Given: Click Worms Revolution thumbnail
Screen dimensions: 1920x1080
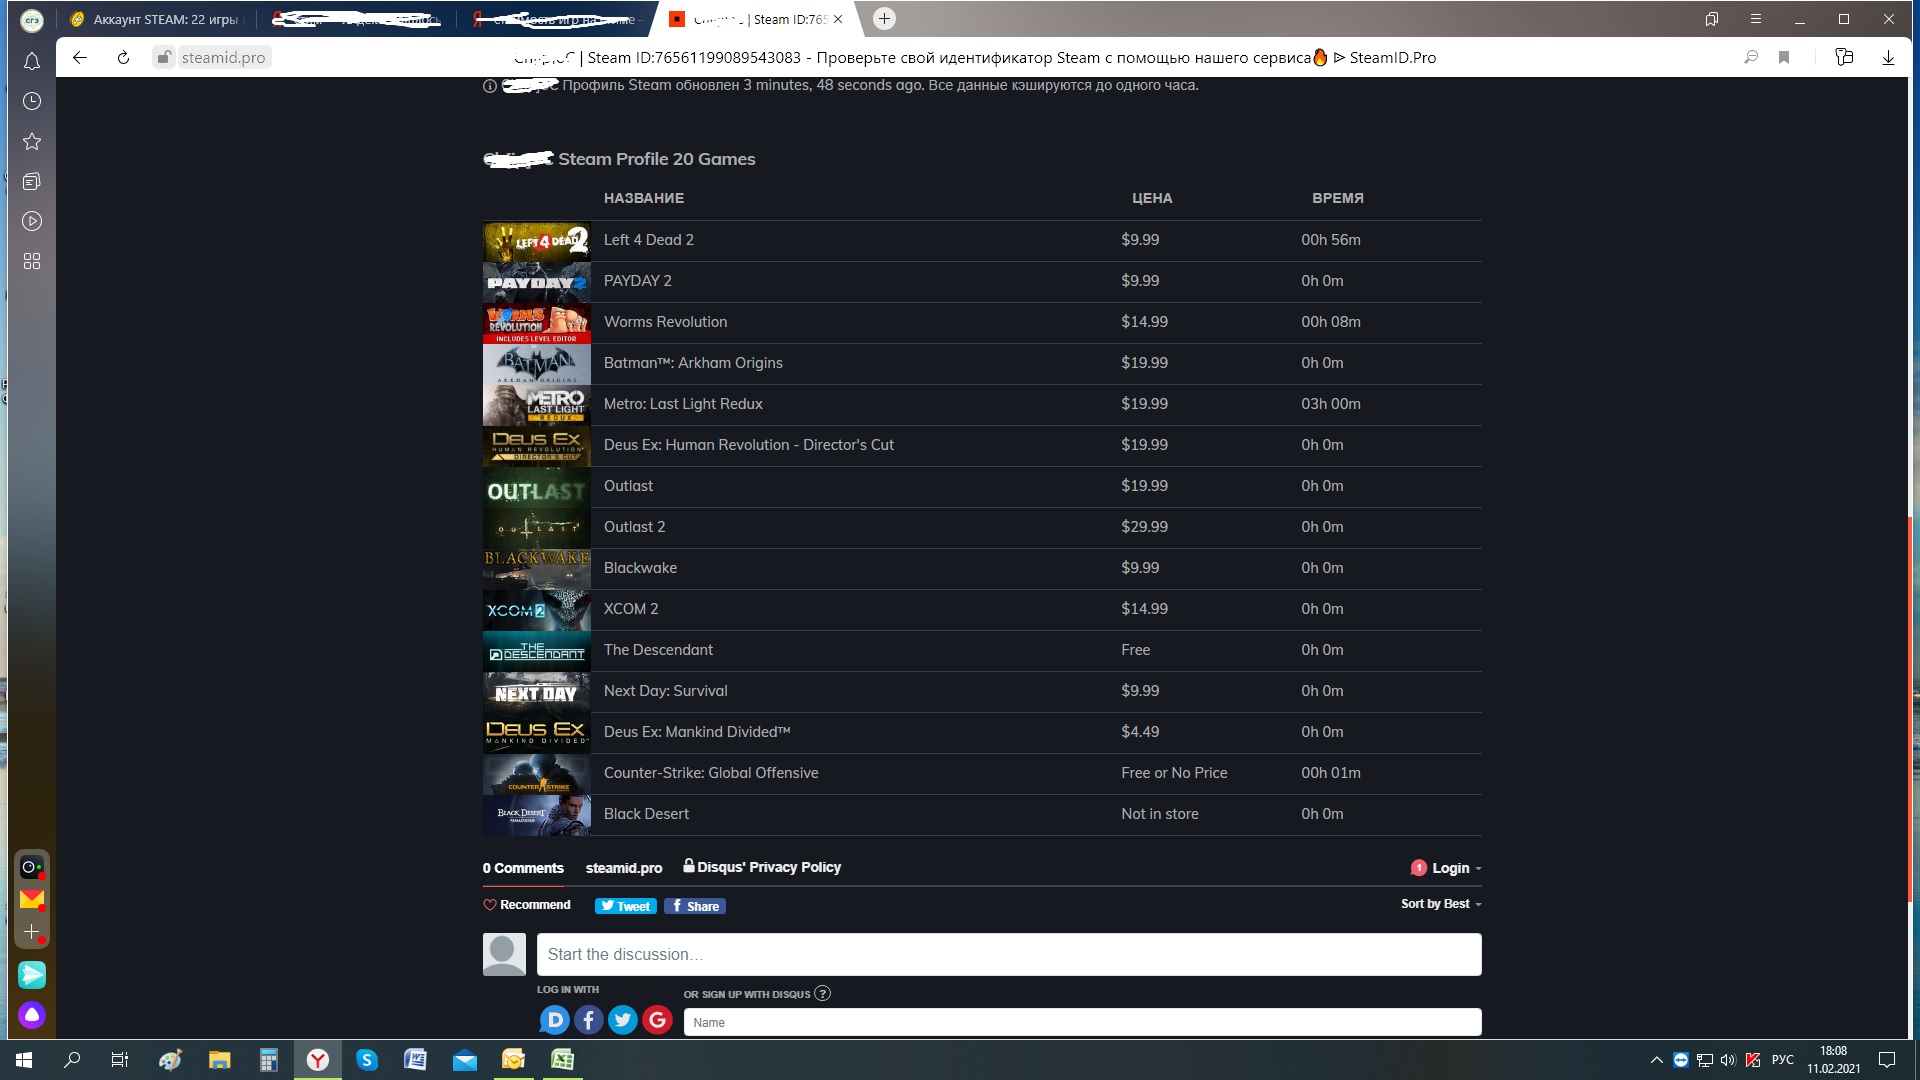Looking at the screenshot, I should tap(537, 323).
